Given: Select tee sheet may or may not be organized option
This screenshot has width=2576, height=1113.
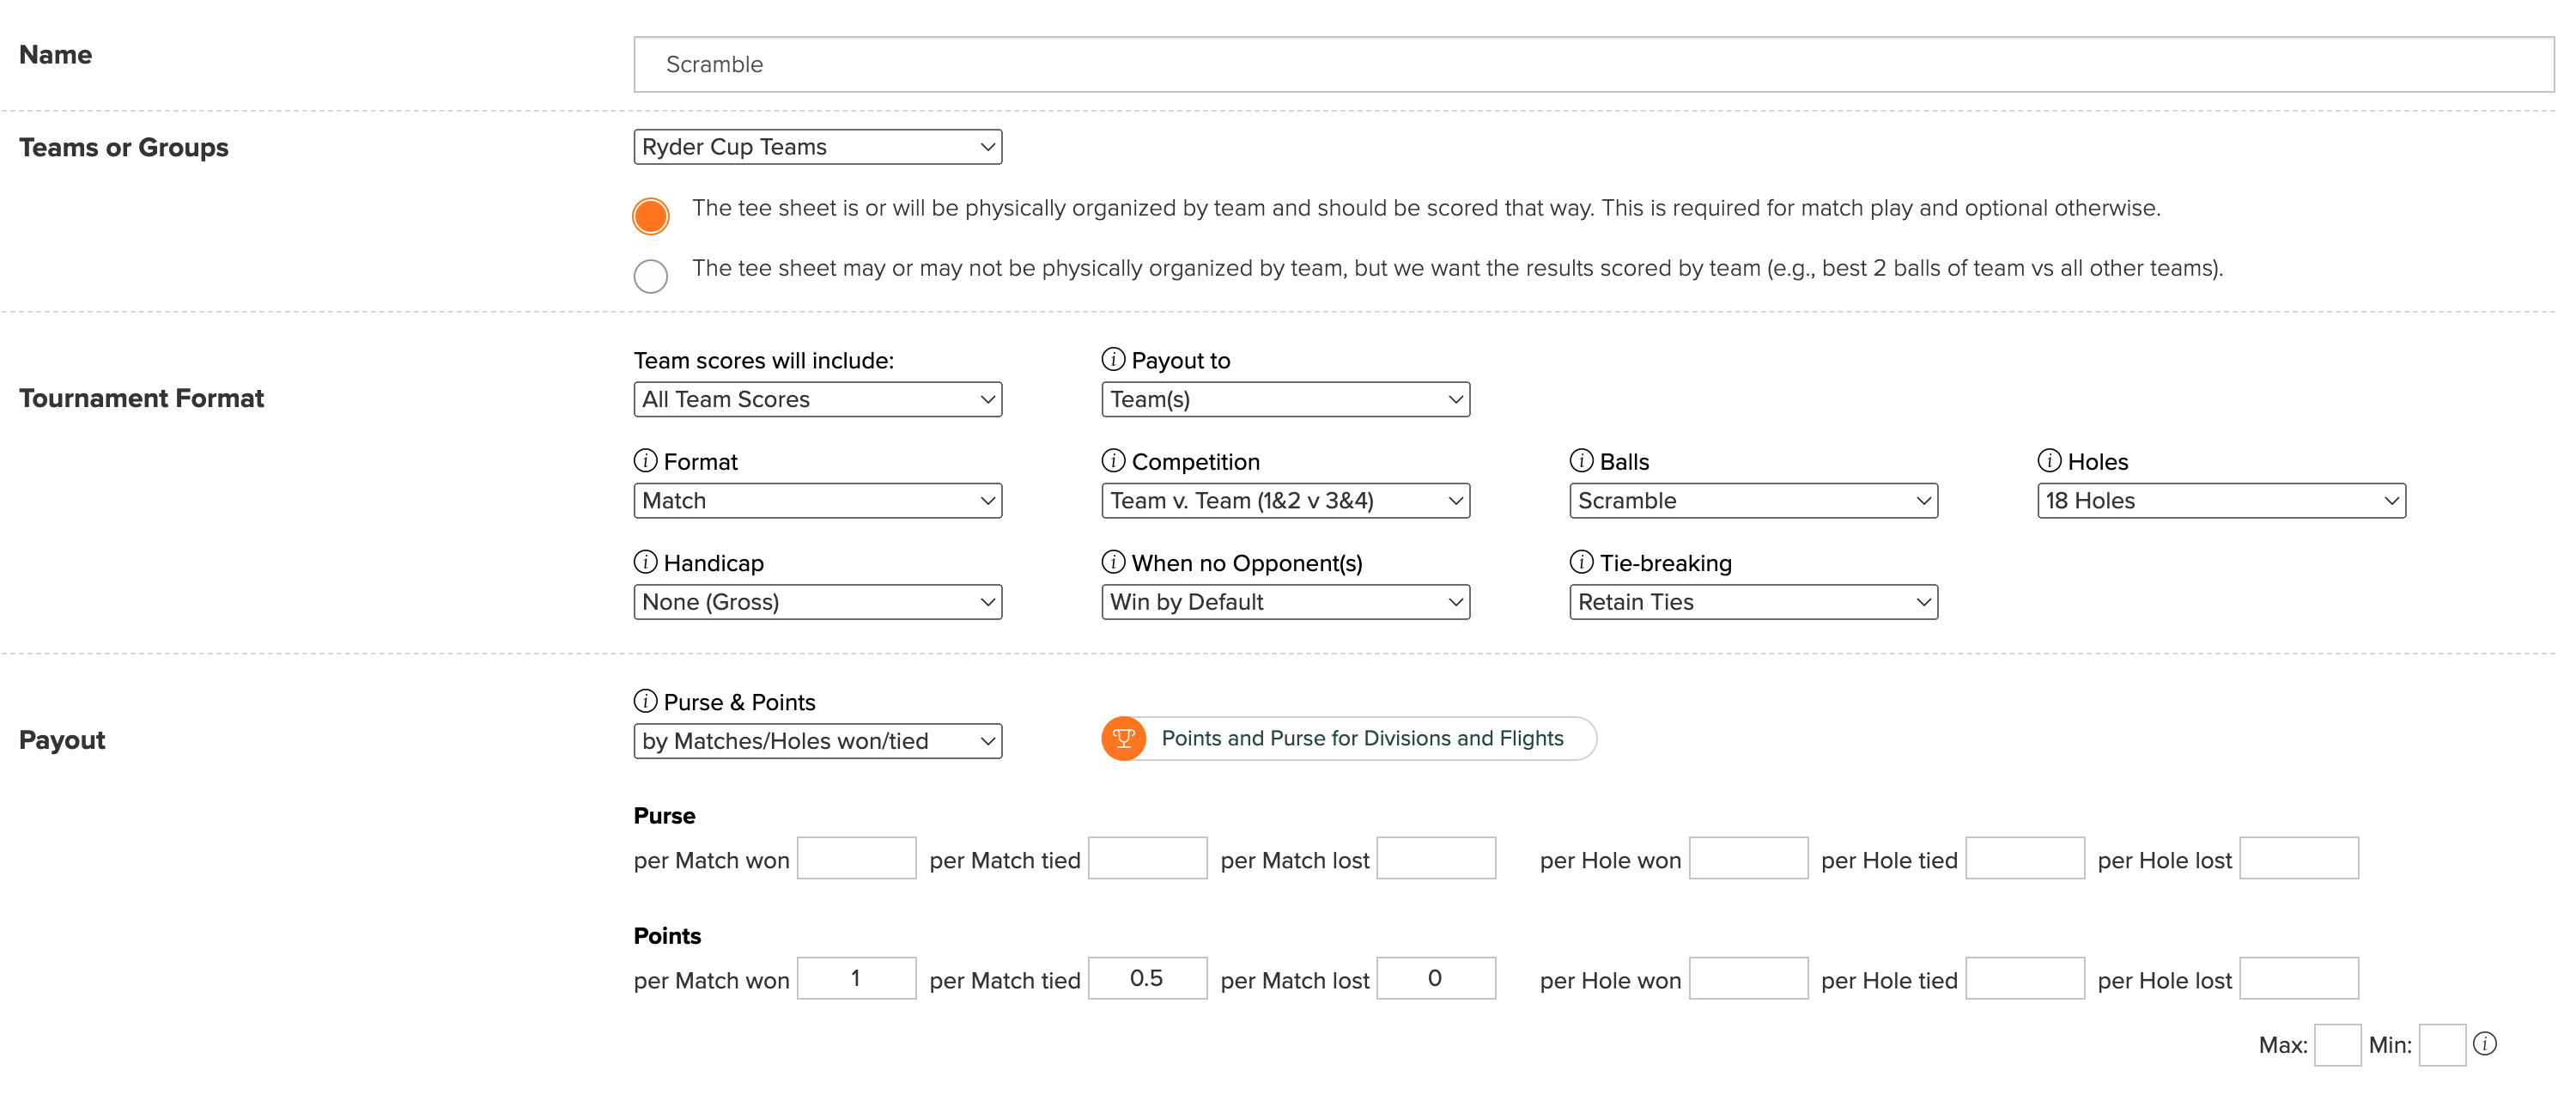Looking at the screenshot, I should click(x=651, y=276).
